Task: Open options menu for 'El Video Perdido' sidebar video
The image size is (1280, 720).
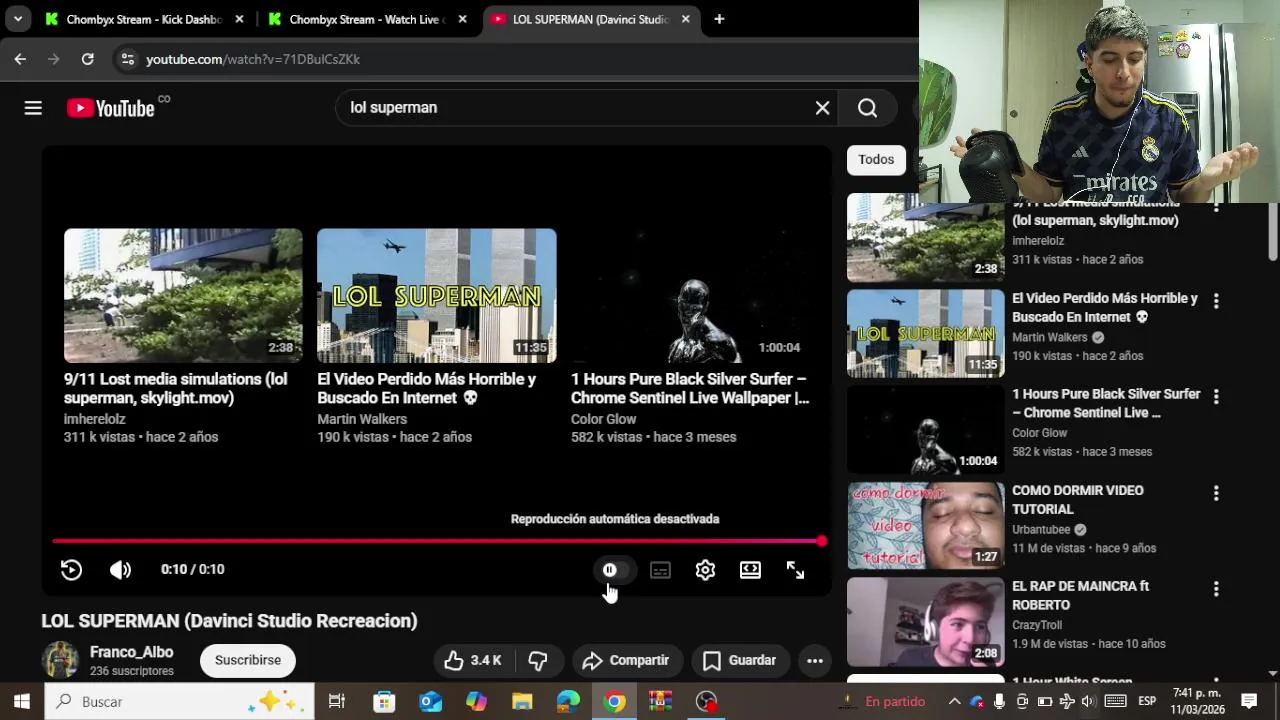Action: click(1216, 300)
